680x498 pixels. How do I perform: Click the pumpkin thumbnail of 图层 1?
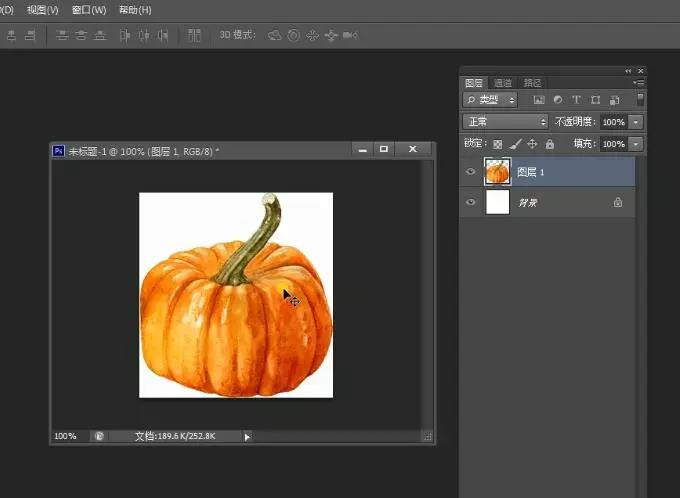click(498, 172)
